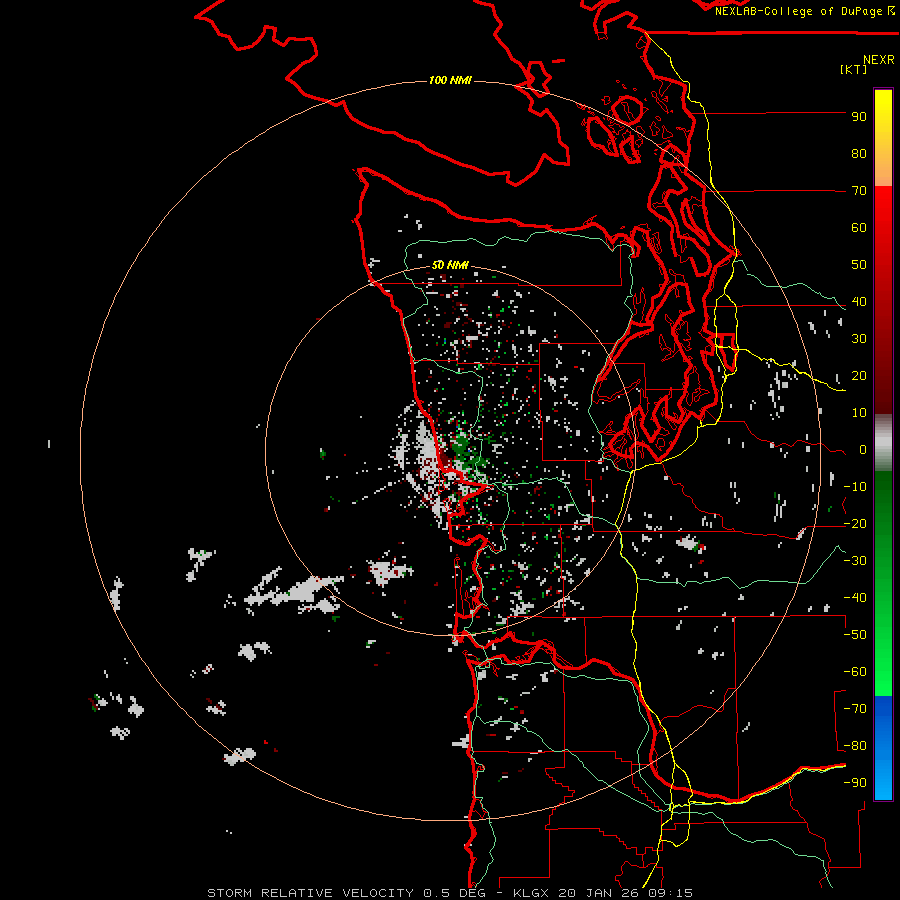
Task: Click the NEXR label above the color bar
Action: click(879, 60)
